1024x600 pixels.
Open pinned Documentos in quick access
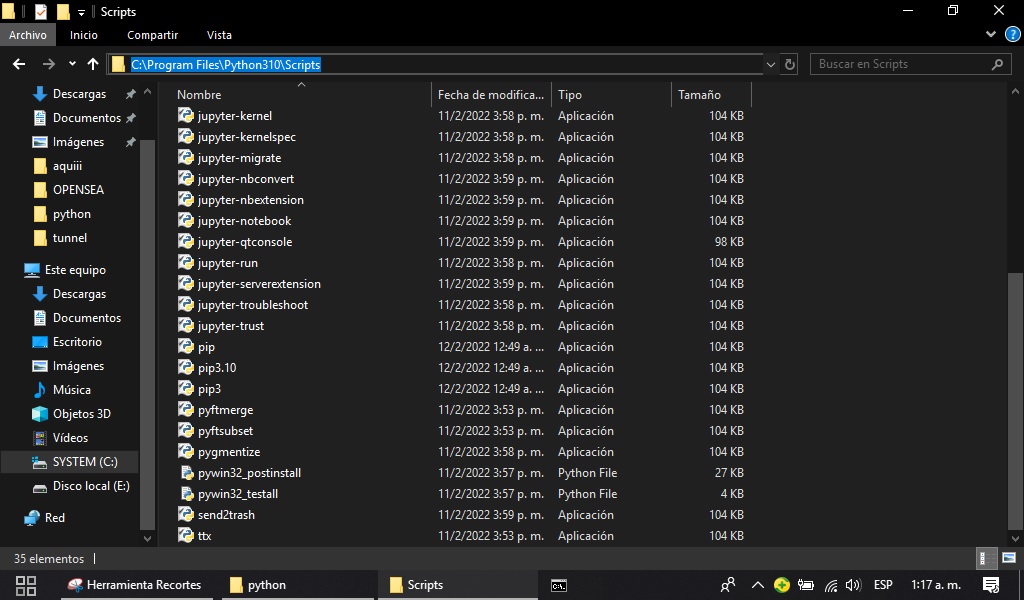click(87, 118)
